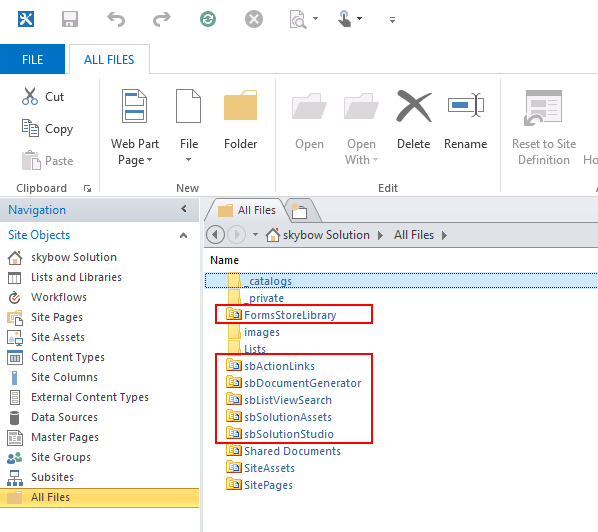Collapse the Navigation pane with arrow
This screenshot has height=532, width=598.
coord(184,209)
